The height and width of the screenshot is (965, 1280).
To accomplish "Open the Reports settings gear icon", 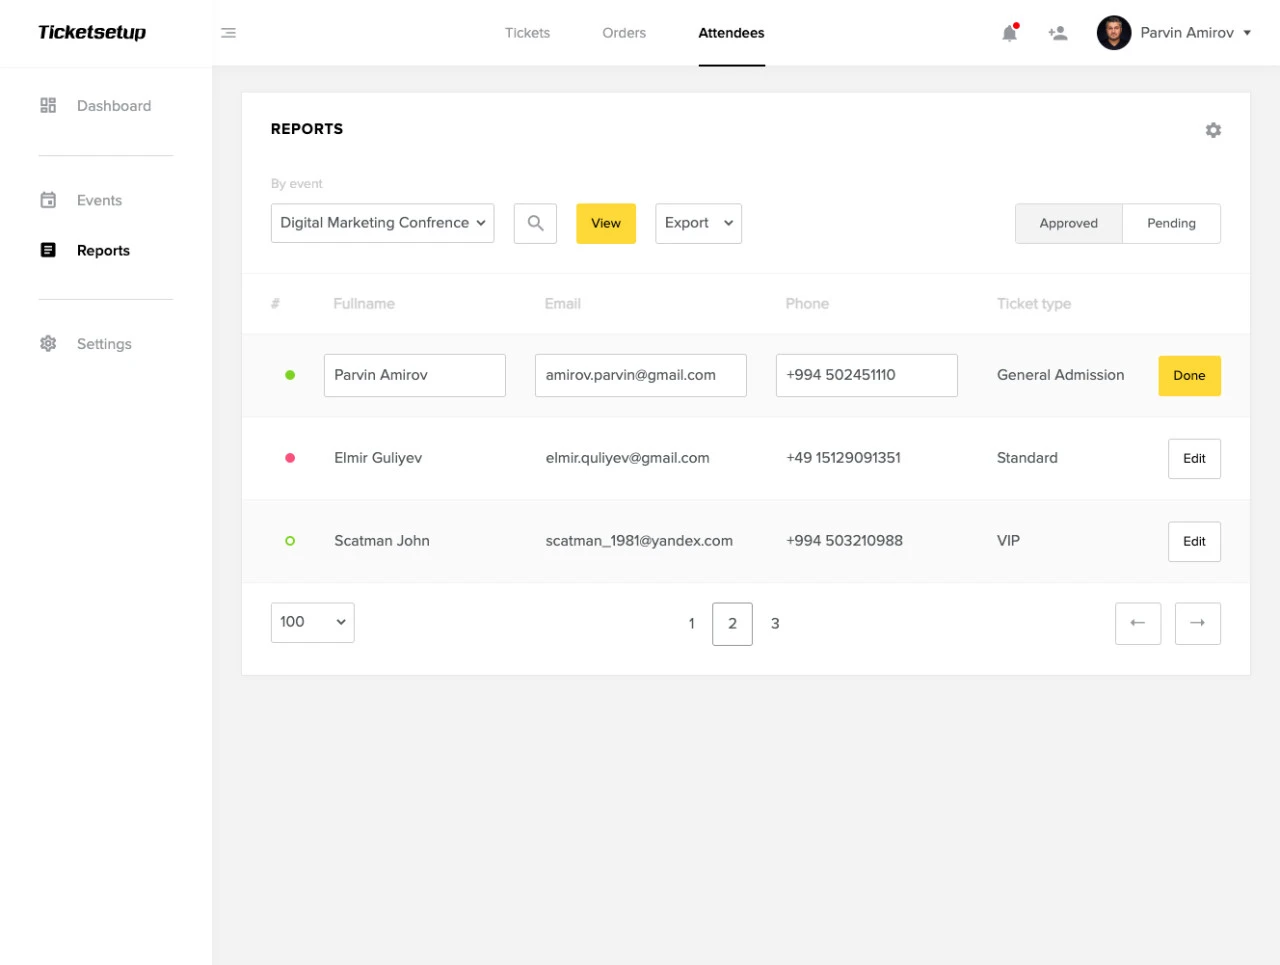I will pyautogui.click(x=1213, y=129).
